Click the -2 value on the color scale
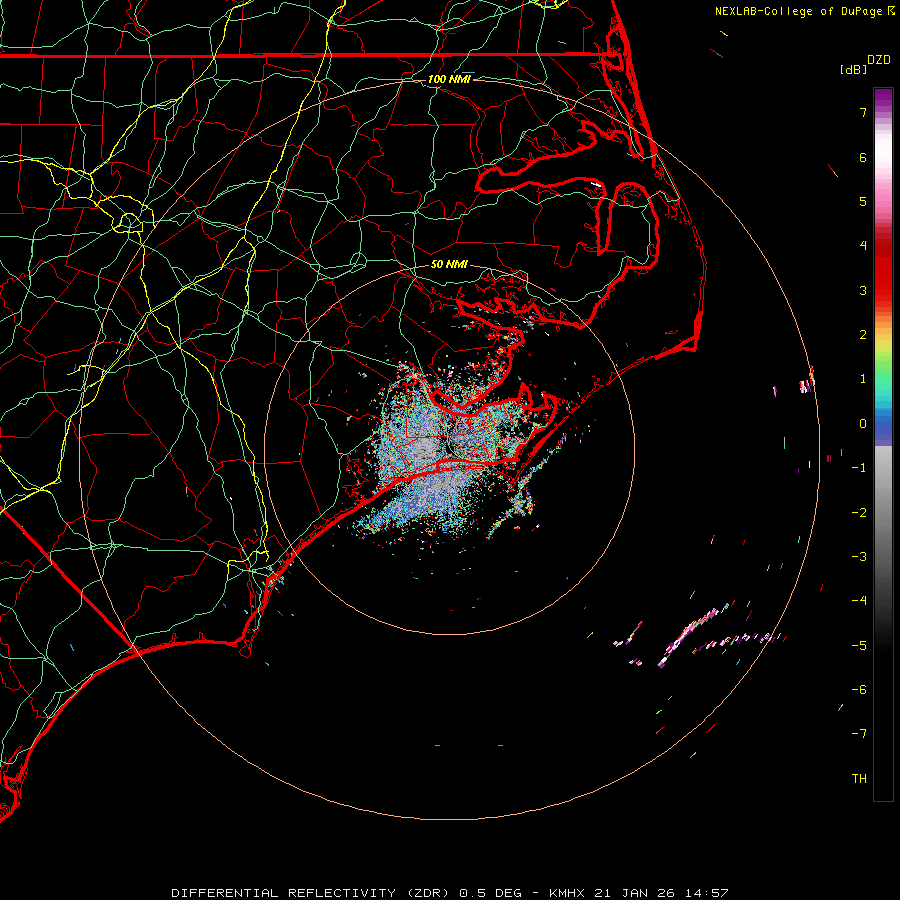900x900 pixels. coord(859,513)
